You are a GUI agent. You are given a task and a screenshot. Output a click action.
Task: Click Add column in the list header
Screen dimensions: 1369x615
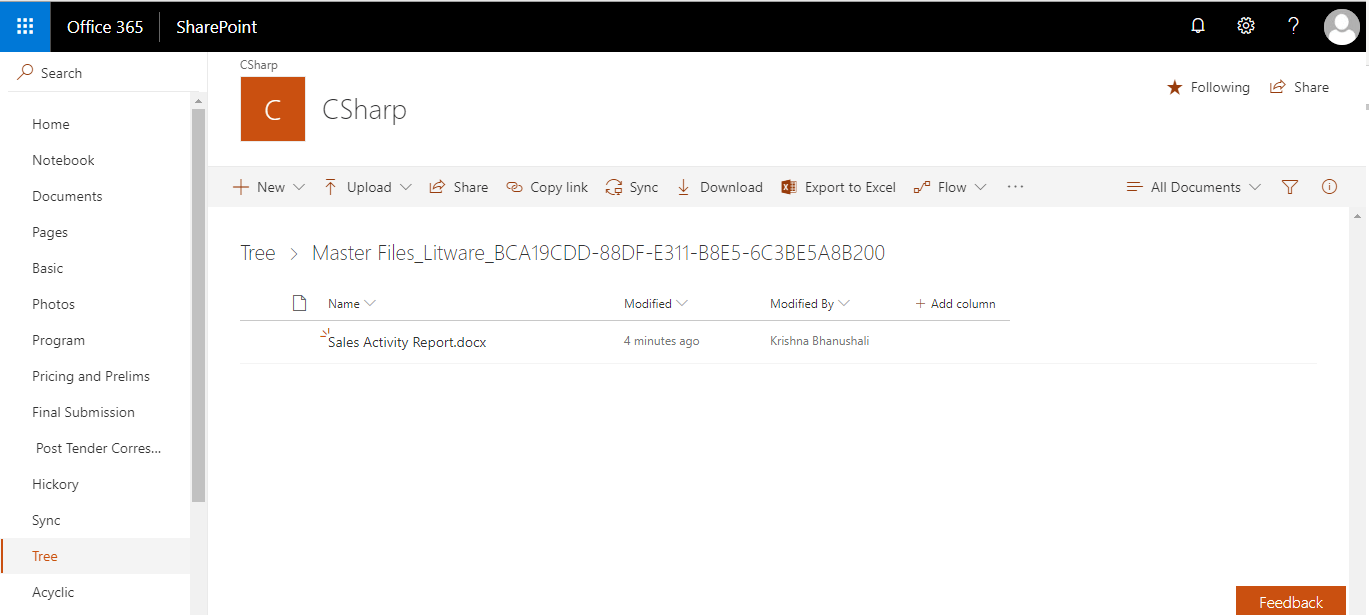click(955, 303)
